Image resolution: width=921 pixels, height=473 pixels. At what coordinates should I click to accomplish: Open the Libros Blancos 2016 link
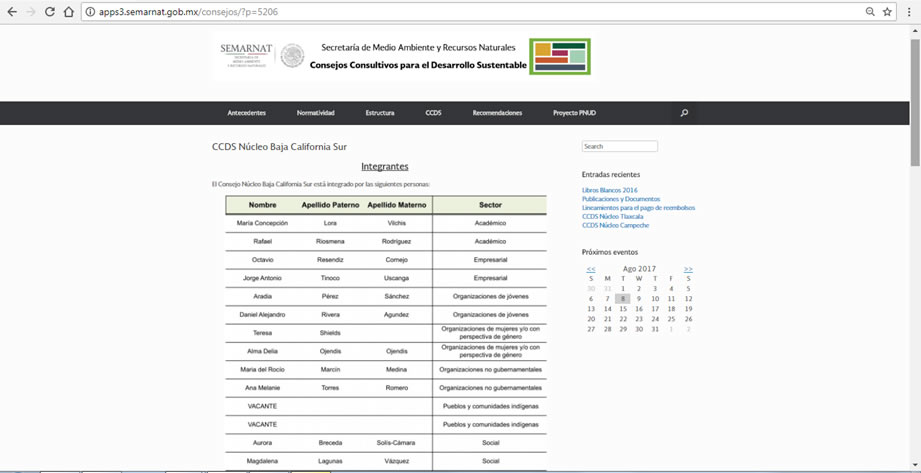(x=610, y=190)
